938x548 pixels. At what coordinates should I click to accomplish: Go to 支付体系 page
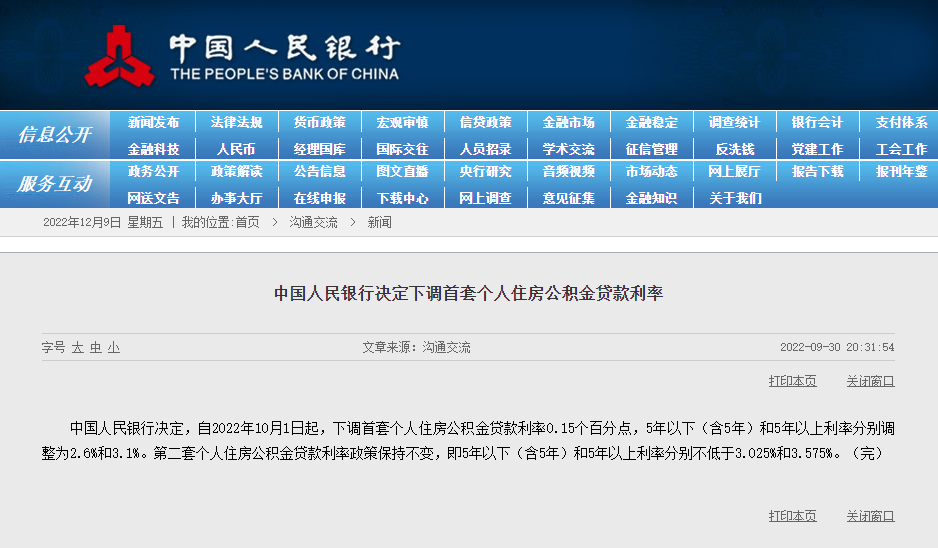pos(902,122)
